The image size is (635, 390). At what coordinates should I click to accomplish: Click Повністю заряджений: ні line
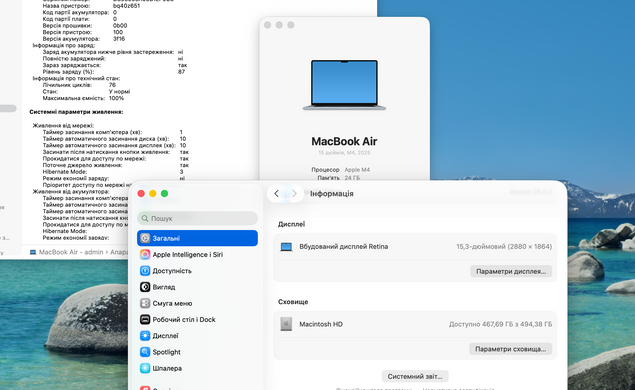coord(113,58)
